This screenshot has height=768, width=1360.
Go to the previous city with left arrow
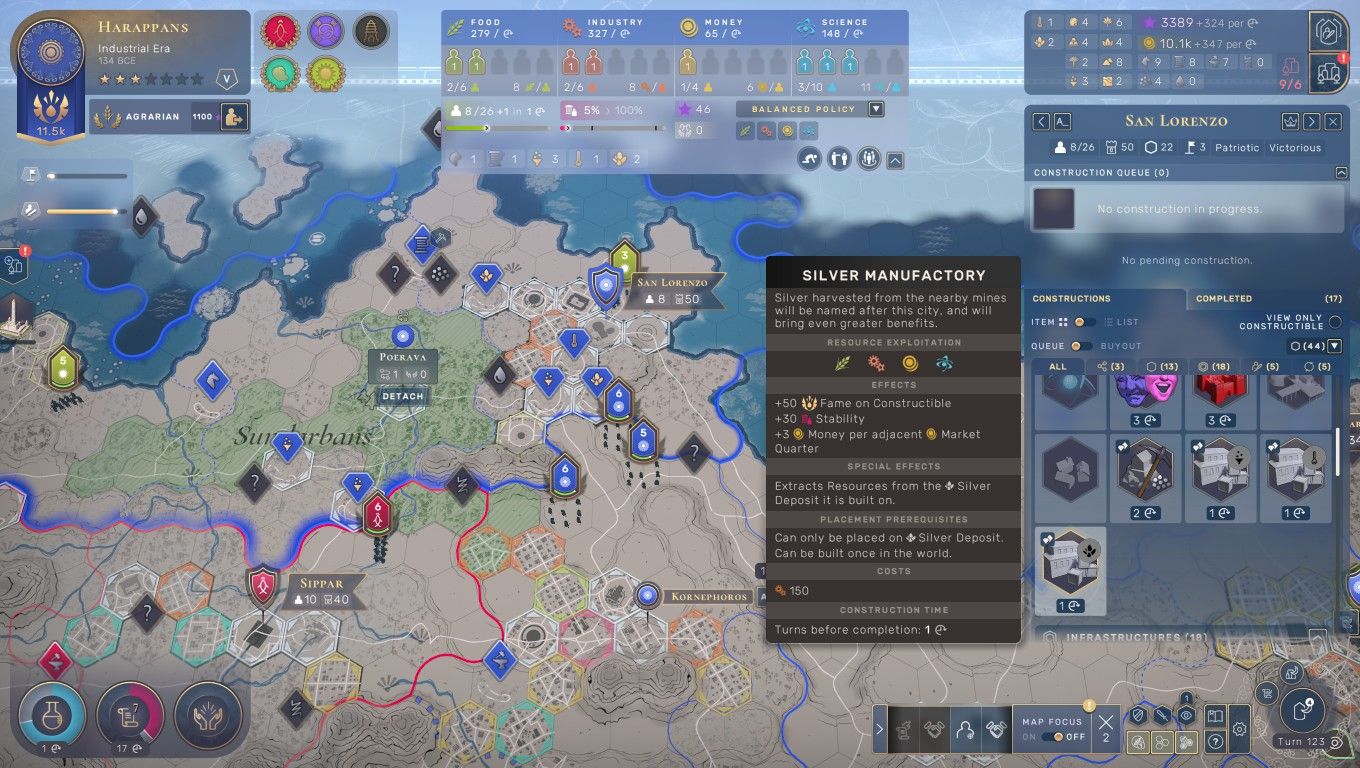pyautogui.click(x=1041, y=121)
